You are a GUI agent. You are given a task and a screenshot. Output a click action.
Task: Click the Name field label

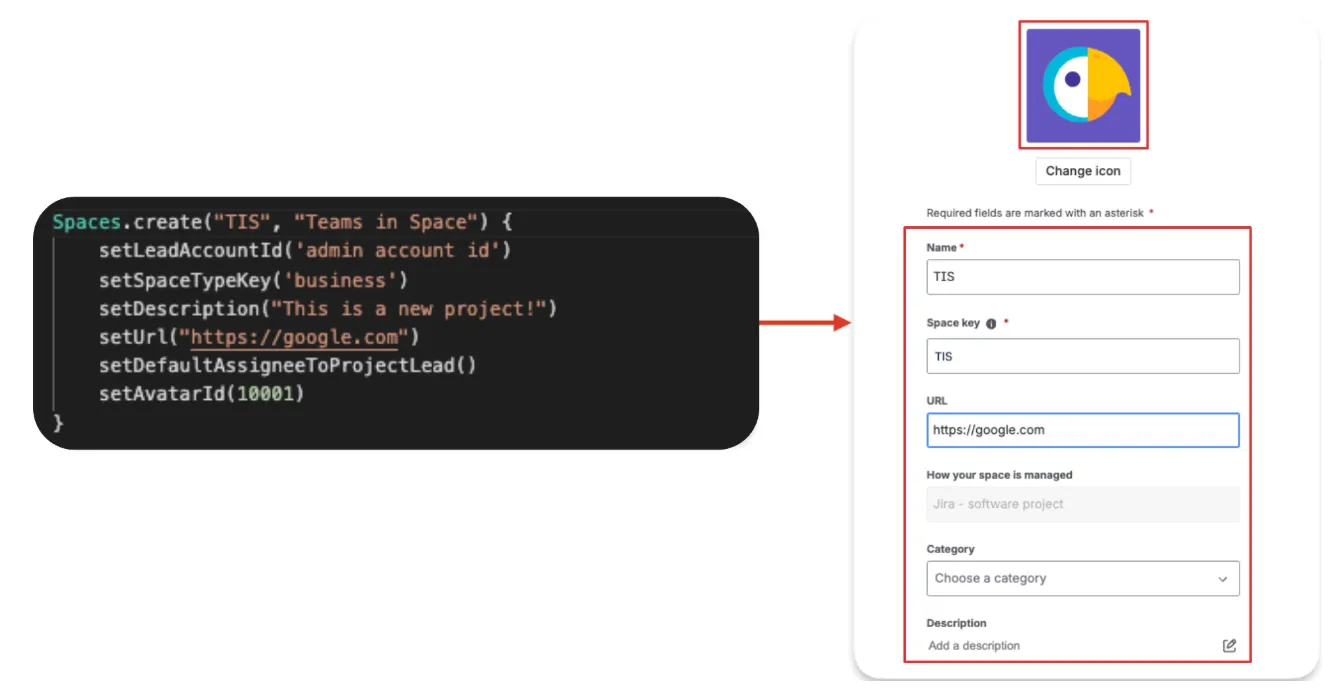point(945,248)
